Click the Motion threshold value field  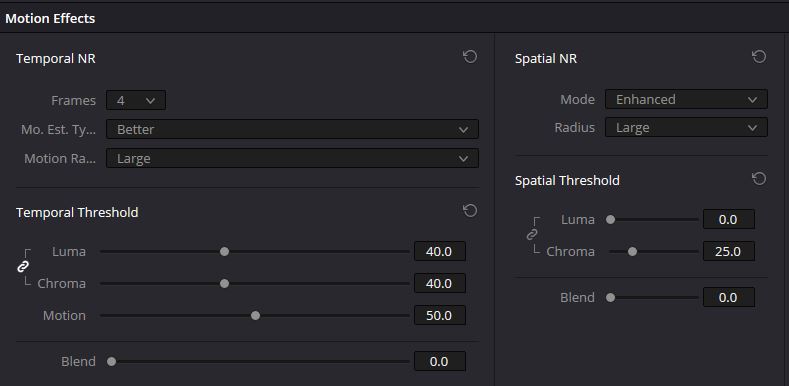click(440, 316)
